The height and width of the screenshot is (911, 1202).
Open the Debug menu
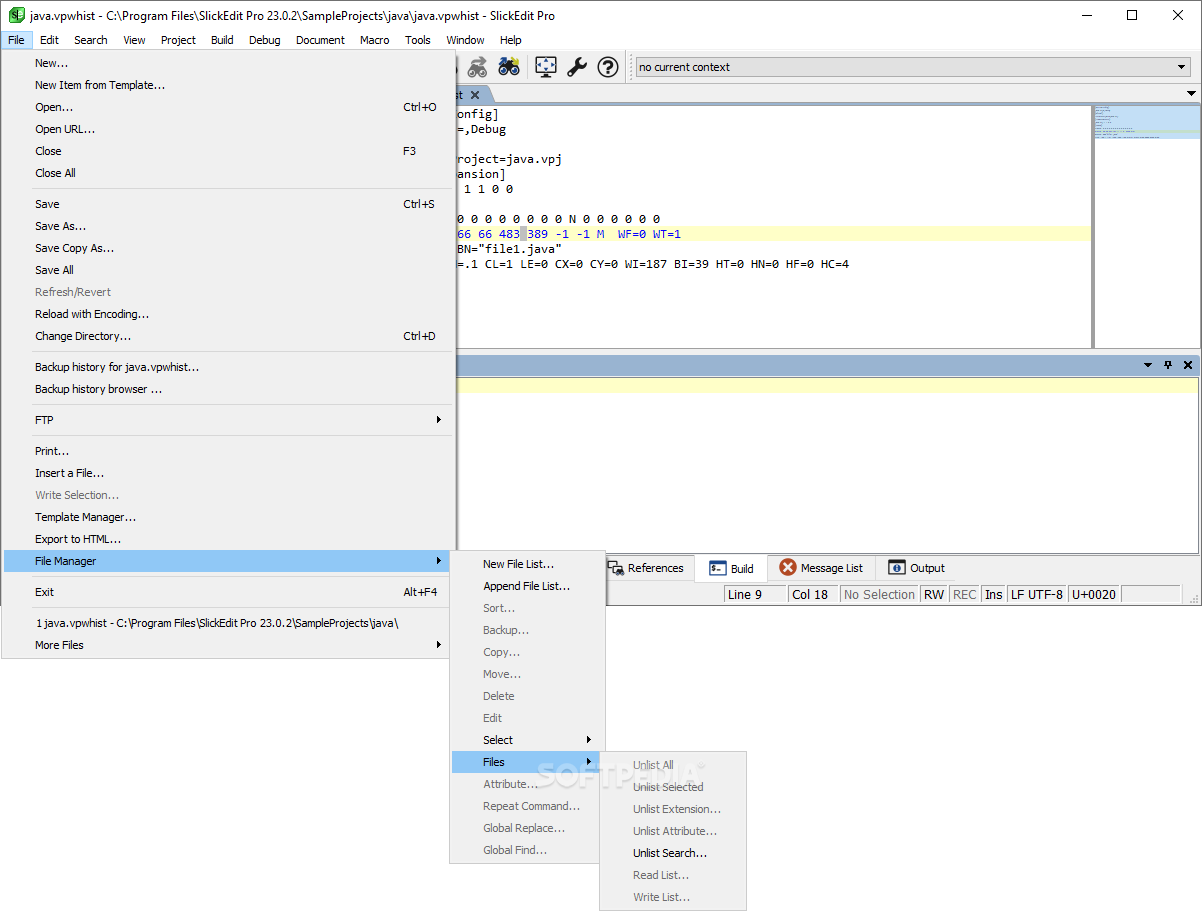[265, 40]
